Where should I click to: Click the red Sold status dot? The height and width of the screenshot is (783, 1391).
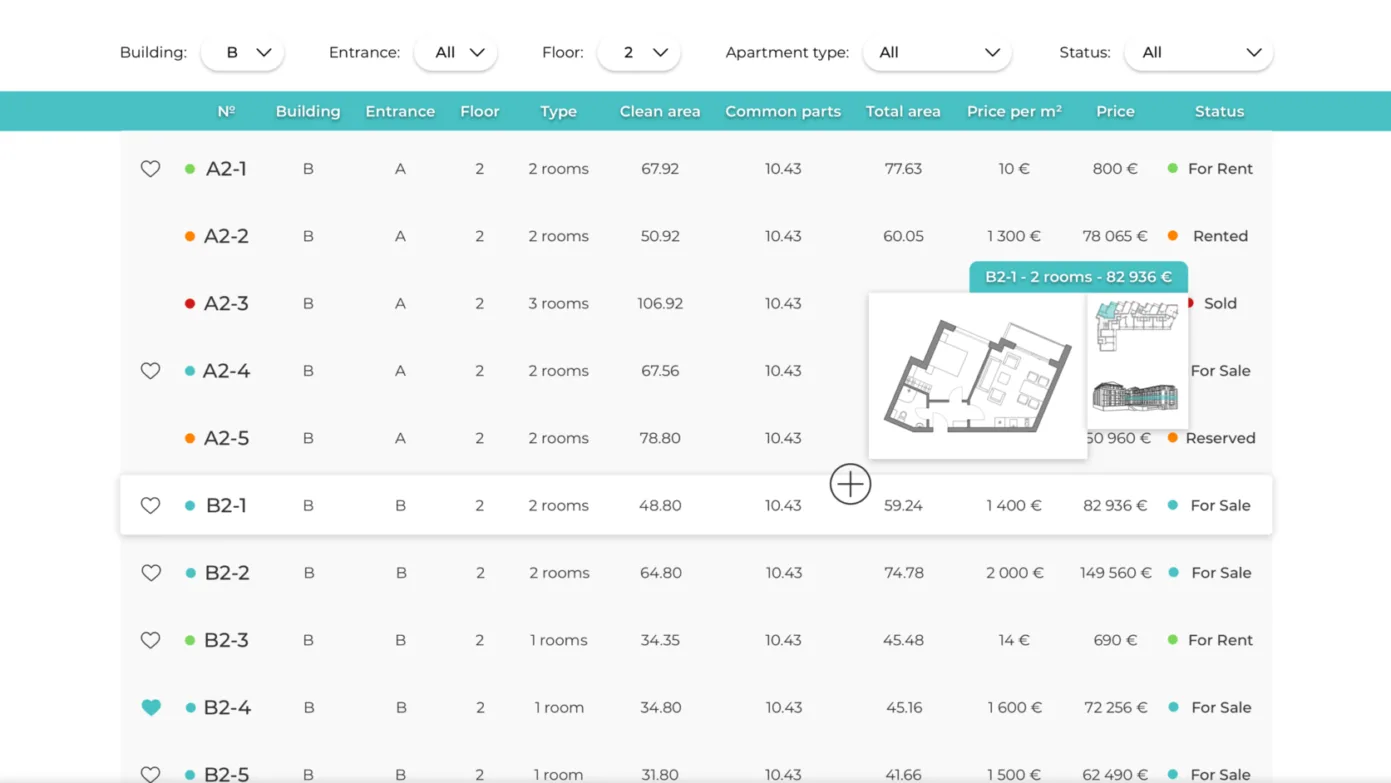click(x=1190, y=303)
